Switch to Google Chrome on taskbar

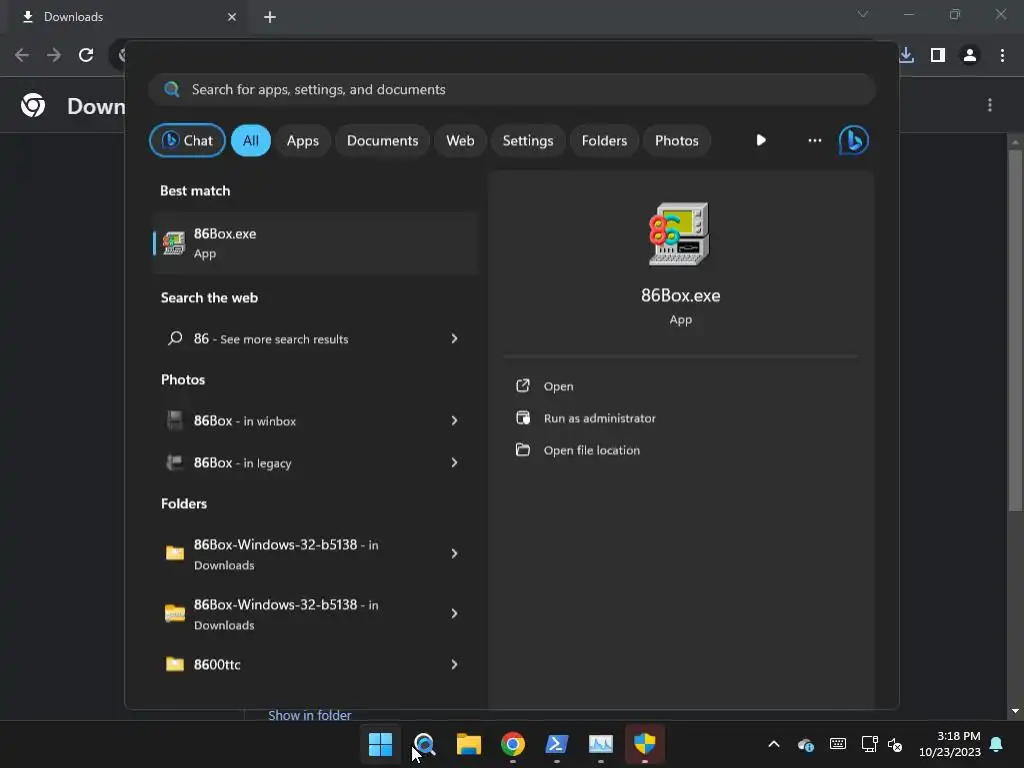click(513, 744)
